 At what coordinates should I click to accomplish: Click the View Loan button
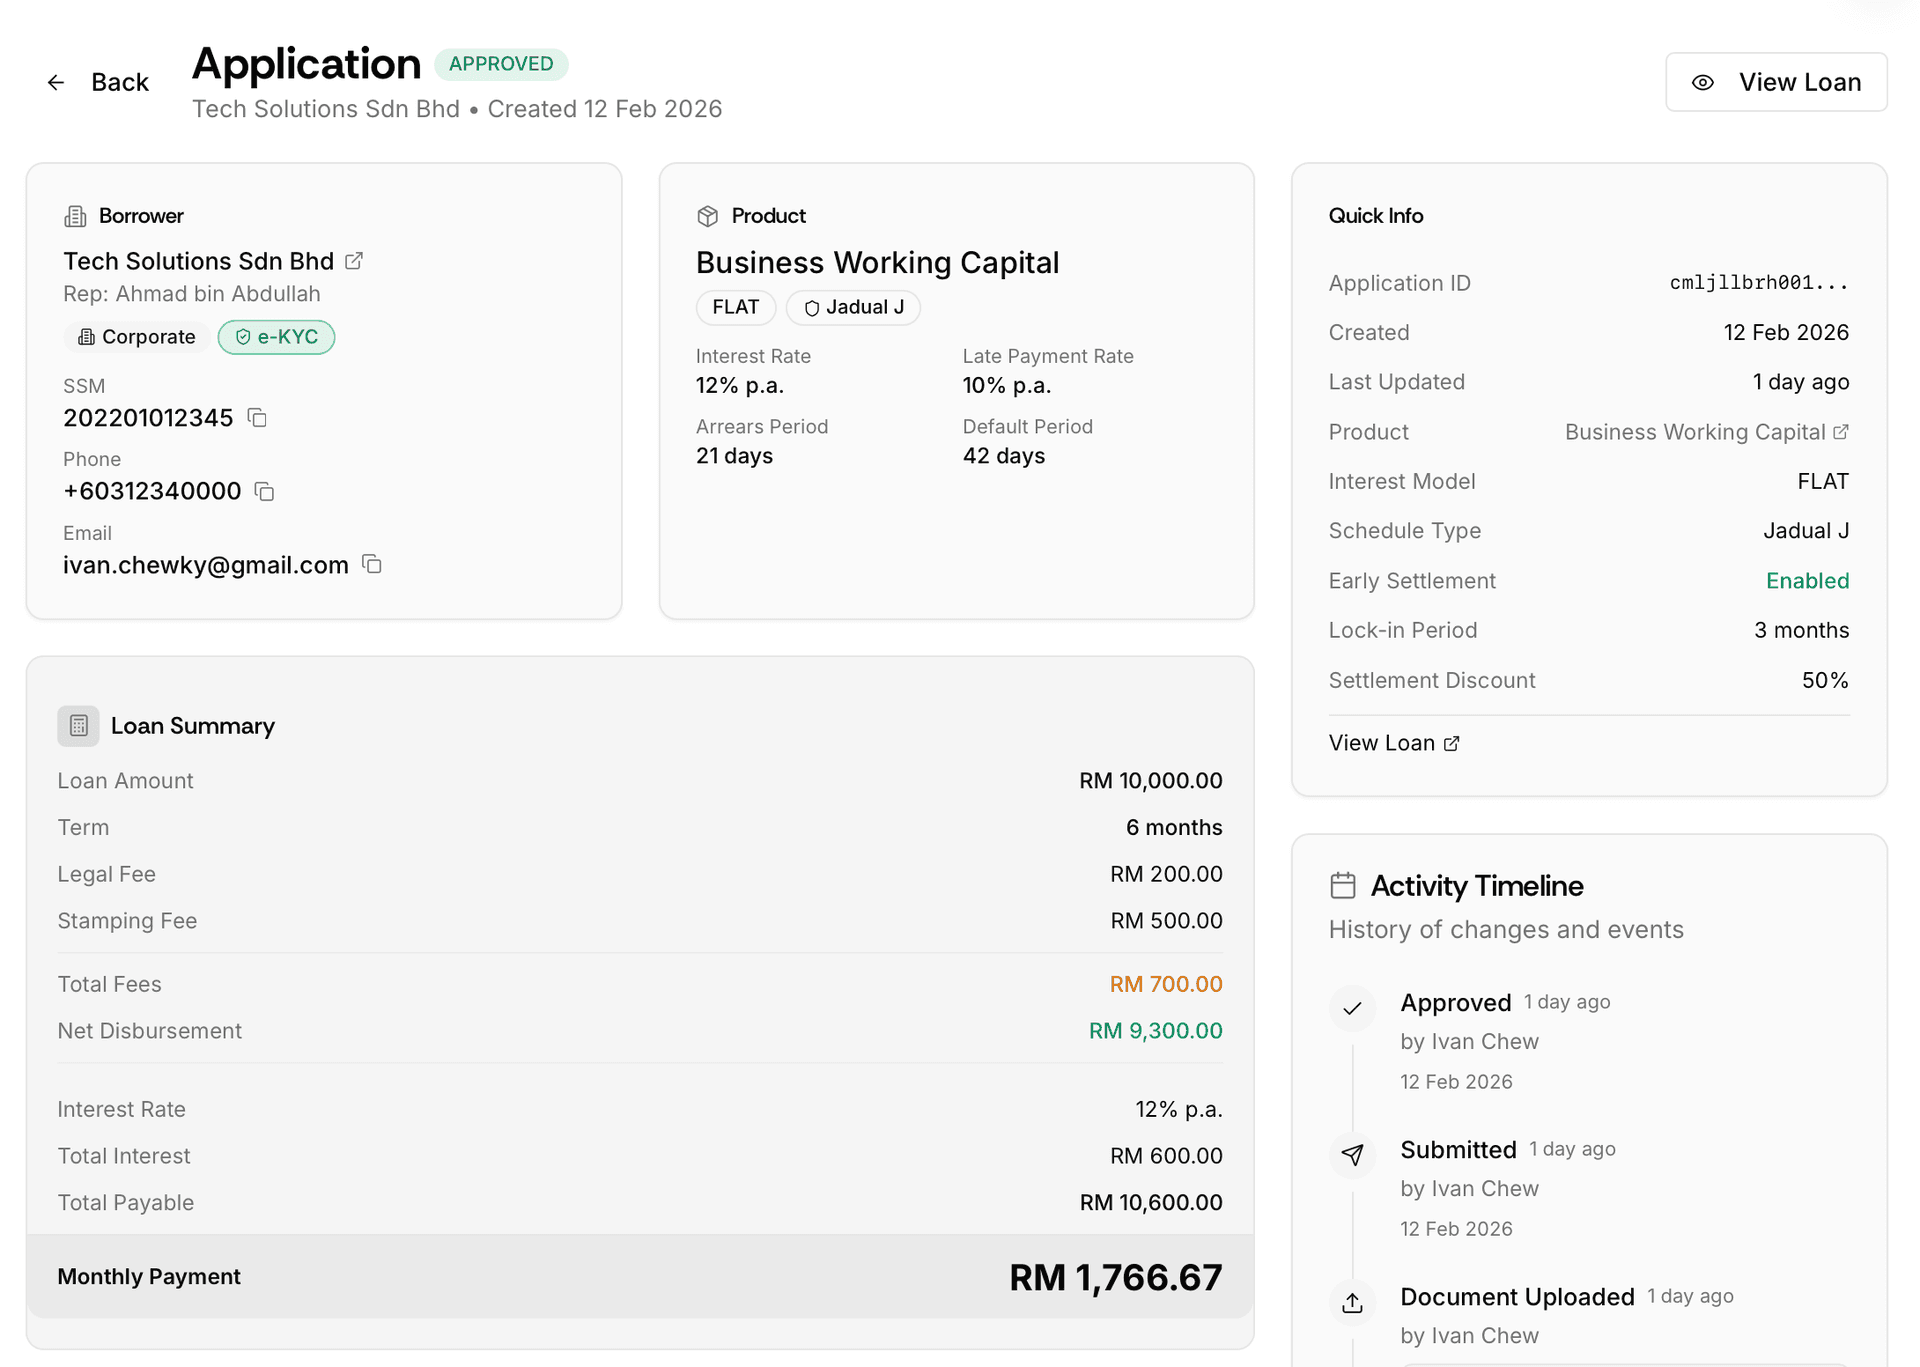click(1776, 82)
